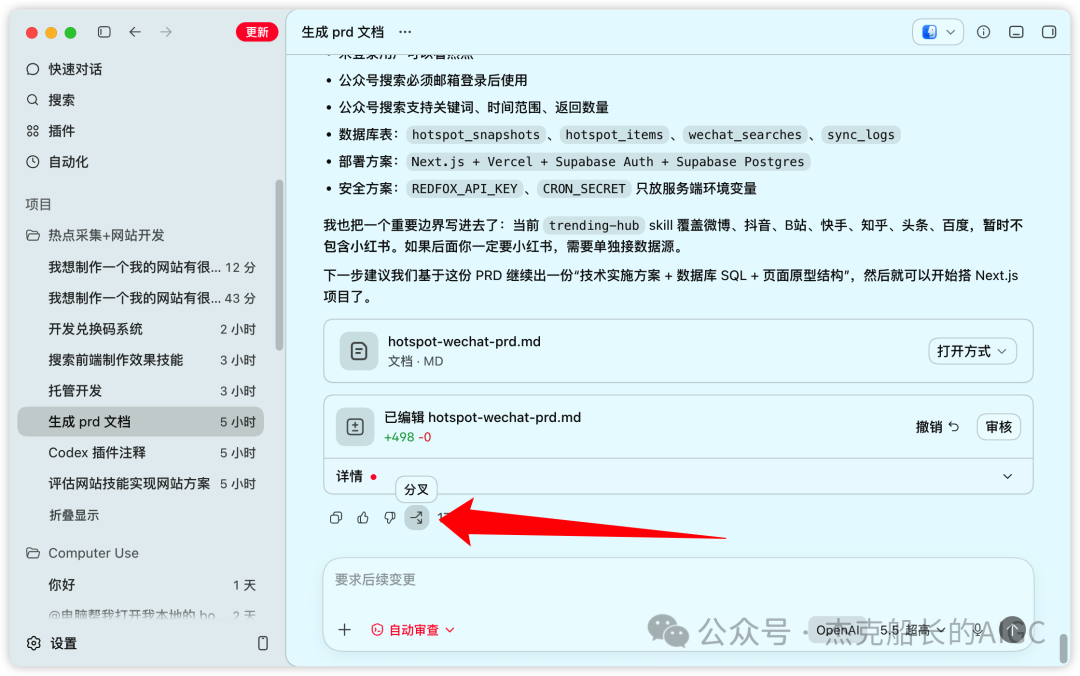Open the conversation dated 12 分

(141, 267)
